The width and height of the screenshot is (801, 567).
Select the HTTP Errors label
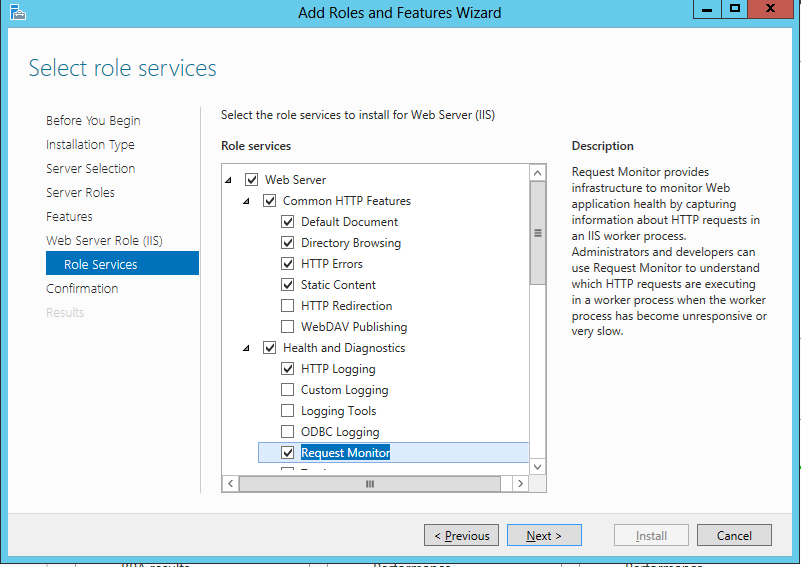332,264
